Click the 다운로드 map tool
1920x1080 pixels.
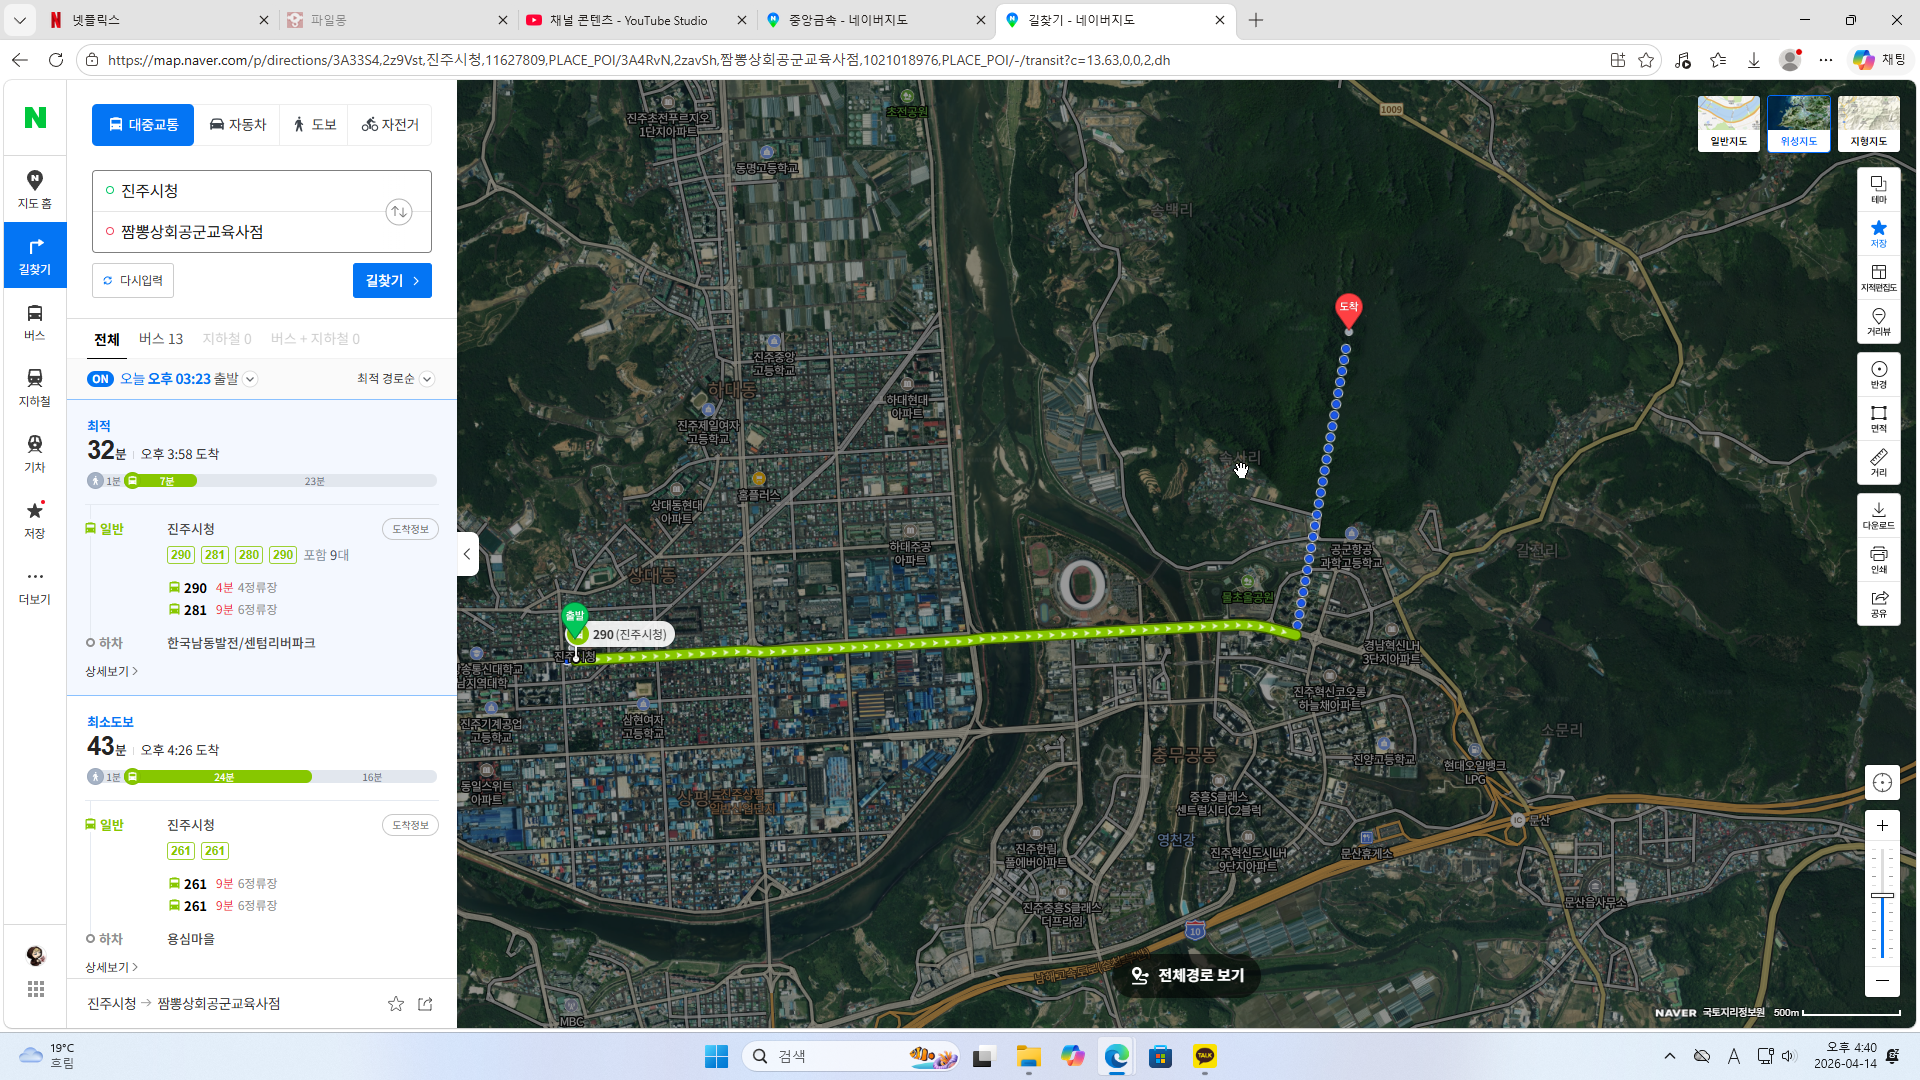pyautogui.click(x=1879, y=515)
